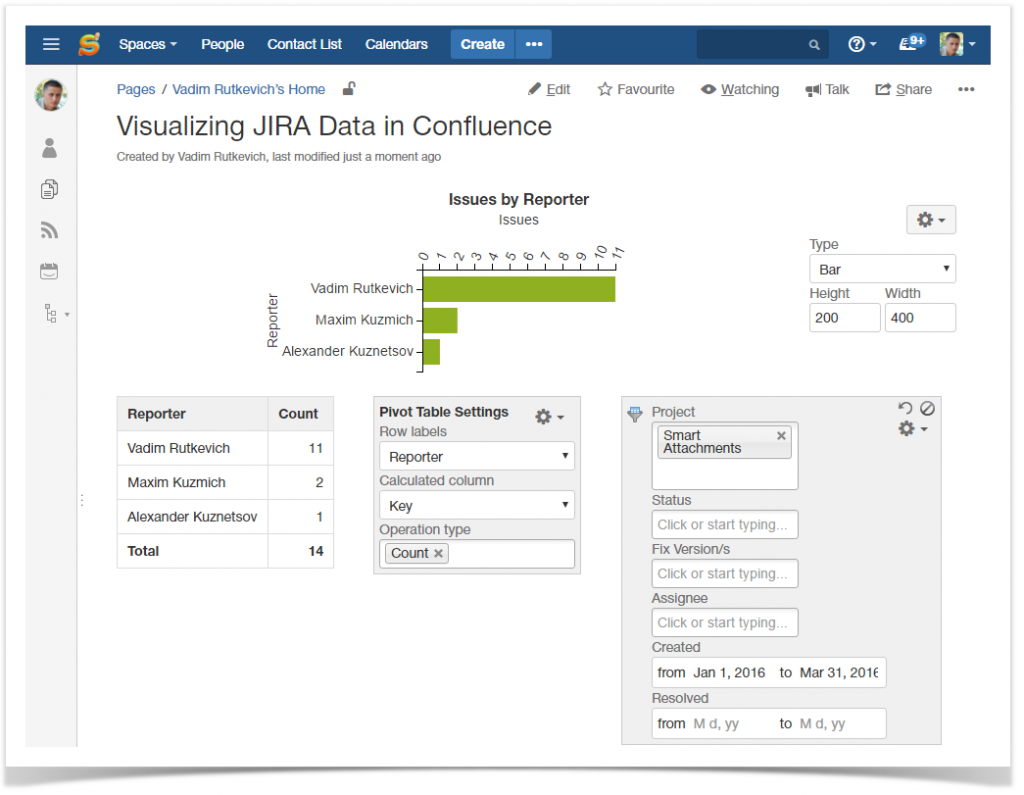The height and width of the screenshot is (795, 1024).
Task: Open the Vadim Rutkevich's Home breadcrumb link
Action: (x=248, y=89)
